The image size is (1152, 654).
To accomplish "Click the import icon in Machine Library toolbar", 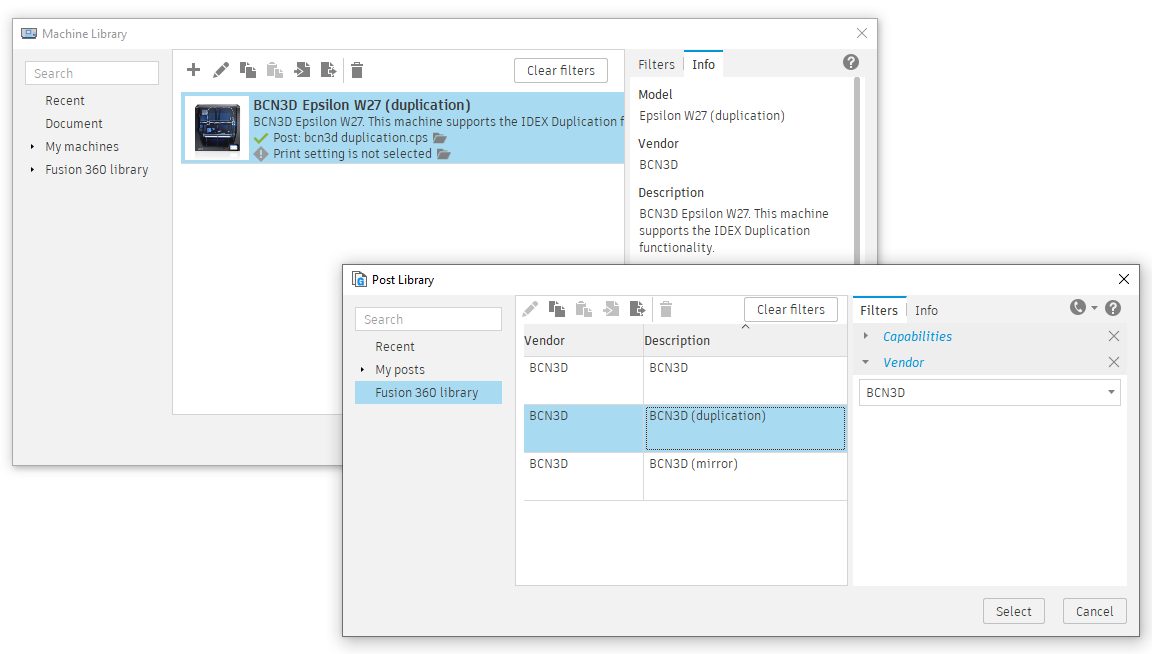I will [x=302, y=70].
